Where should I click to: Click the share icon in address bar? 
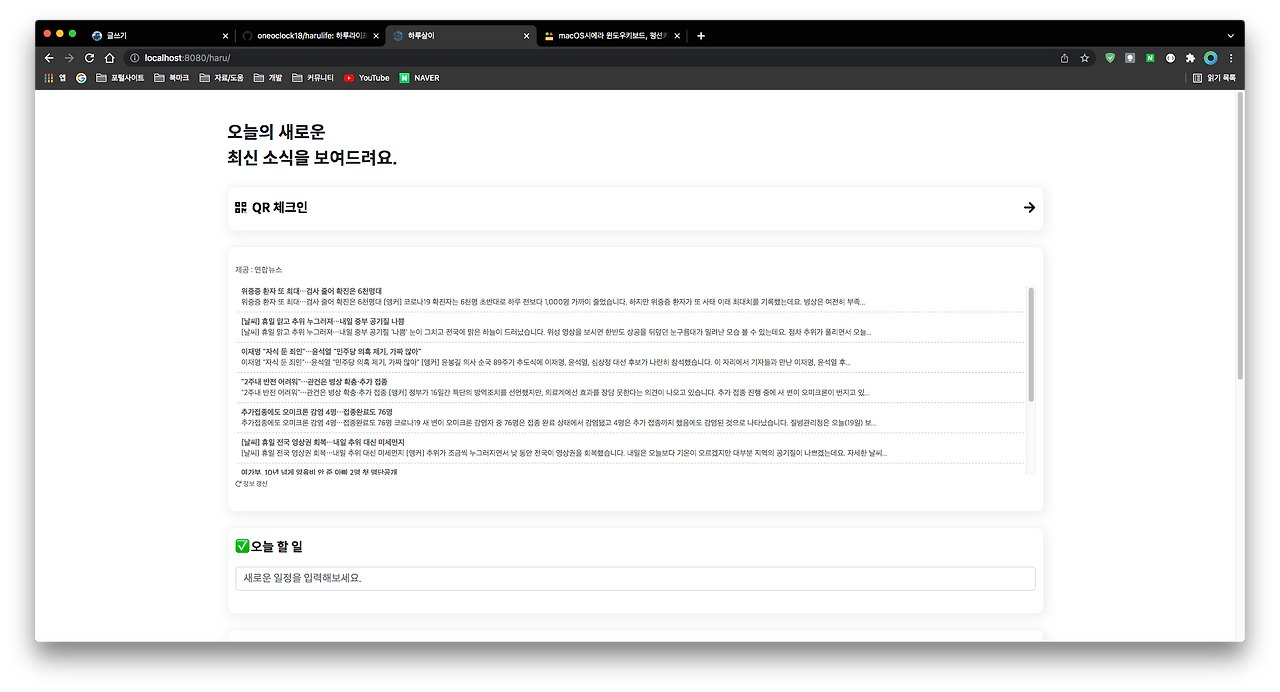point(1064,58)
